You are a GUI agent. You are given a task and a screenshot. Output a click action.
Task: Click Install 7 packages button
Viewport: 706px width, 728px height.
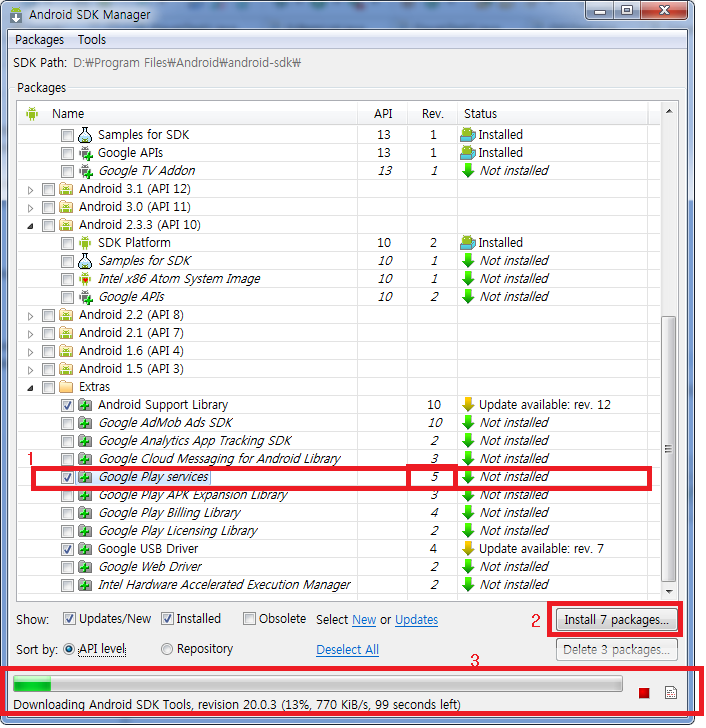click(x=616, y=619)
